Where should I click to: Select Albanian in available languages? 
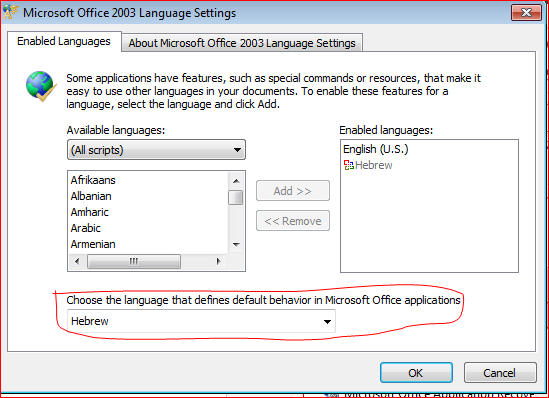(91, 196)
